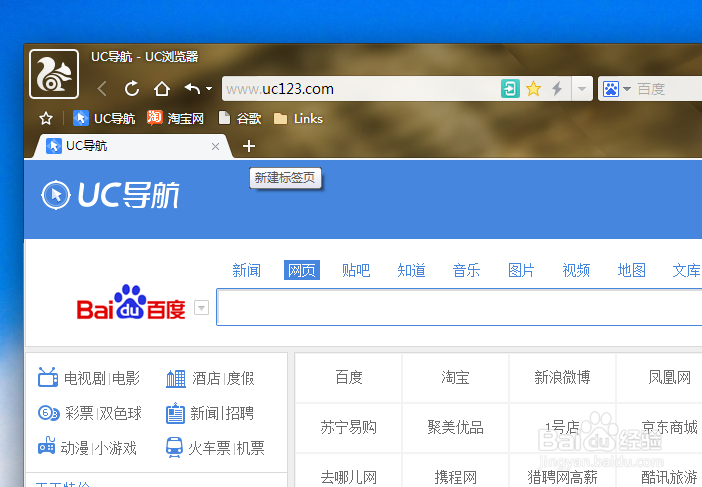This screenshot has height=487, width=702.
Task: Switch search to 贴吧 category
Action: (356, 270)
